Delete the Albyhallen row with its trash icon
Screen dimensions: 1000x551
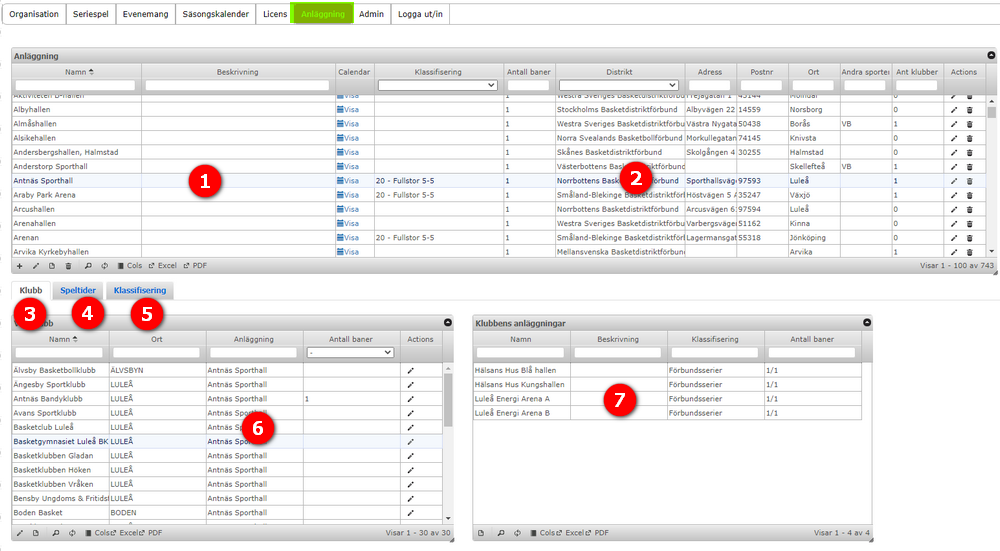tap(969, 110)
